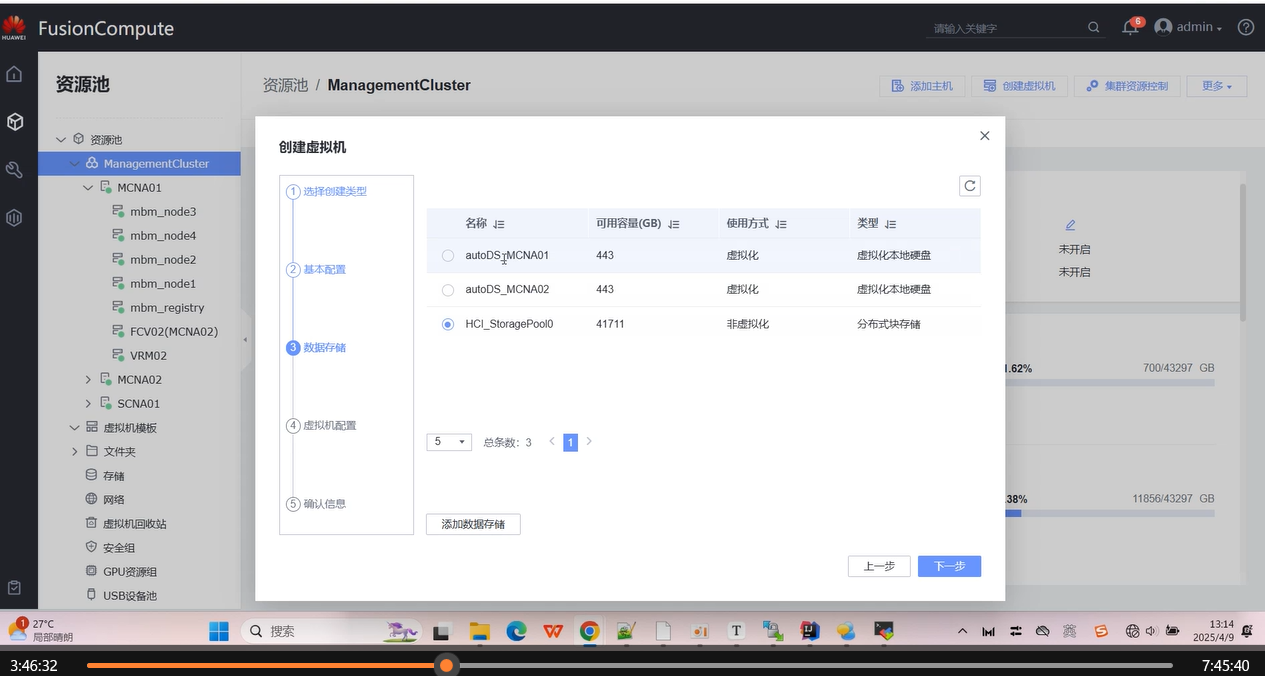Screen dimensions: 1265x676
Task: Open the notification bell in the header
Action: tap(1130, 28)
